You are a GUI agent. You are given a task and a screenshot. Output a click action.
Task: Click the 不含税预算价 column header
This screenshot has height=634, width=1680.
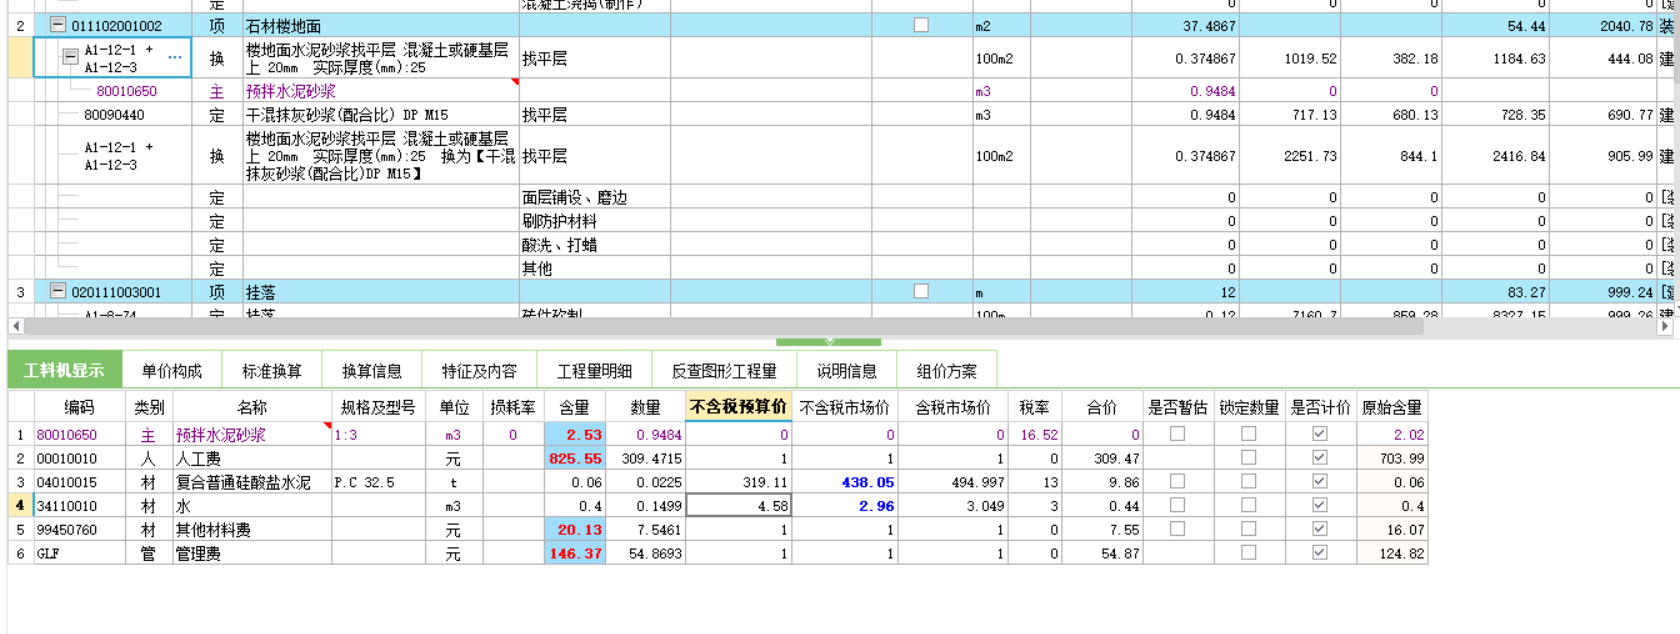[738, 406]
